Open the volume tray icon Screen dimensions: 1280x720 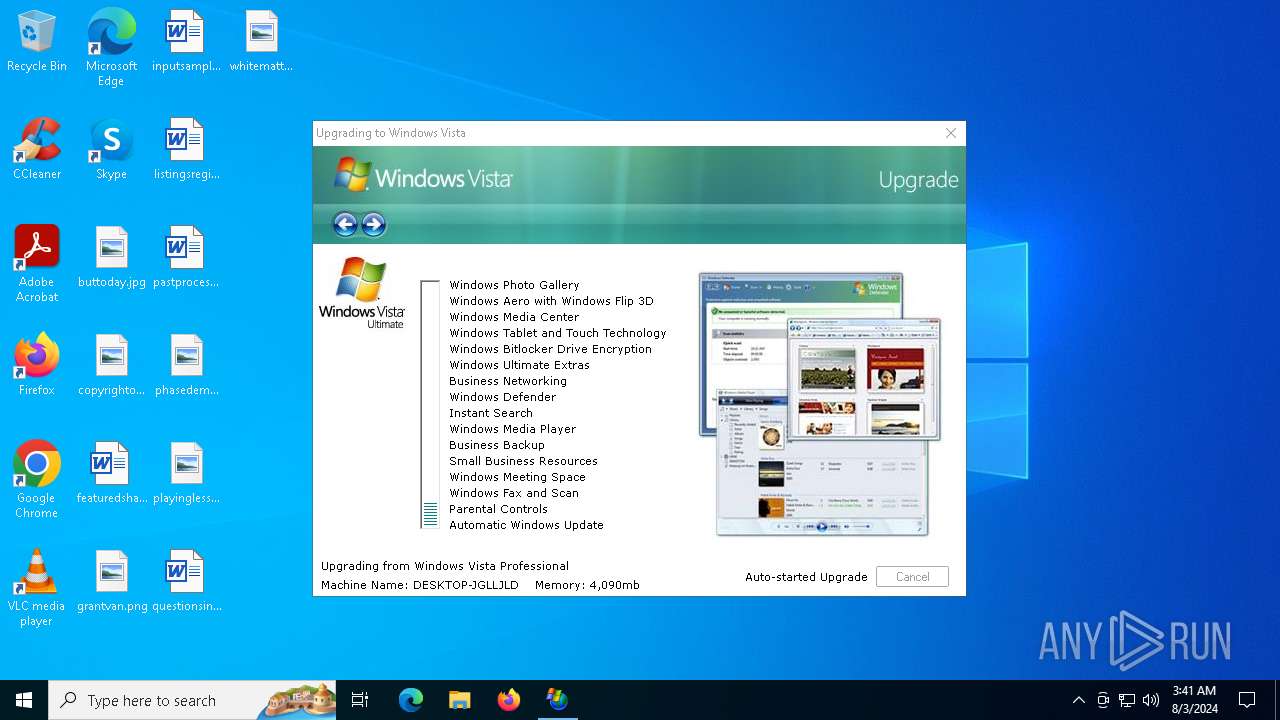click(1151, 700)
